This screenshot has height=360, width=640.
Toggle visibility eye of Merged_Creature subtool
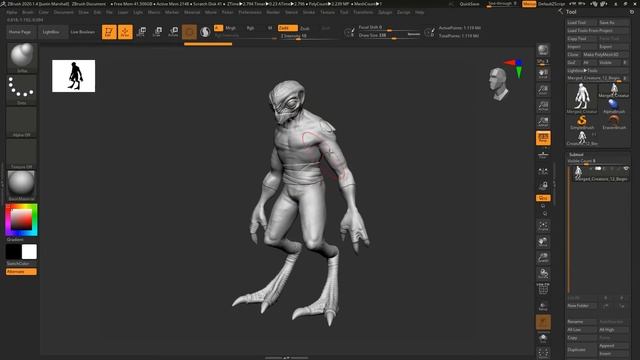(x=626, y=169)
